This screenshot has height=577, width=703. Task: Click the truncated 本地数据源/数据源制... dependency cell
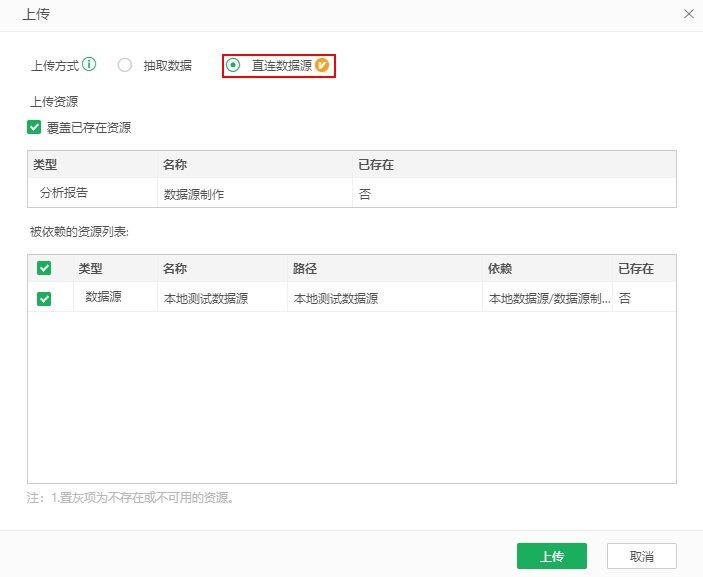(547, 298)
